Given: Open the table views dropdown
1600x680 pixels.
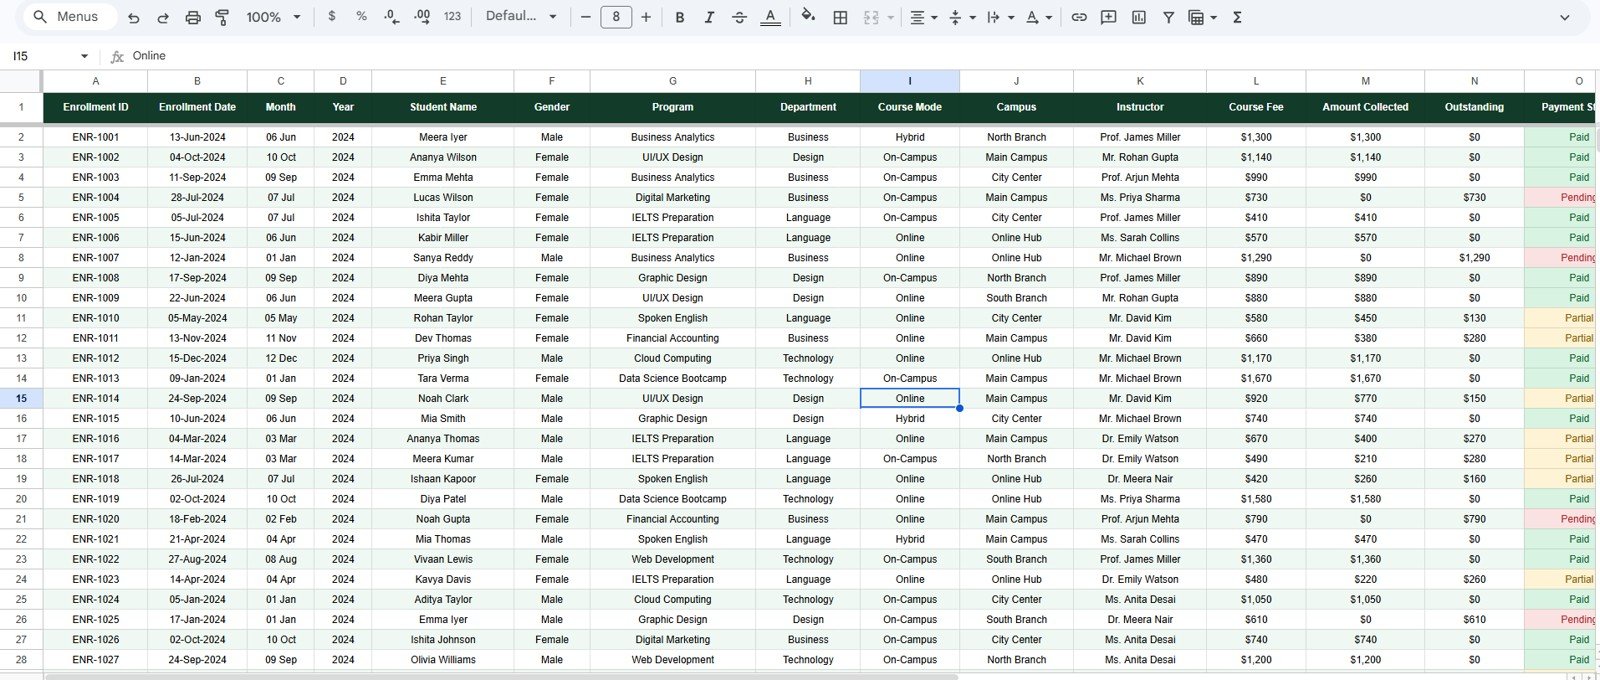Looking at the screenshot, I should (1202, 17).
